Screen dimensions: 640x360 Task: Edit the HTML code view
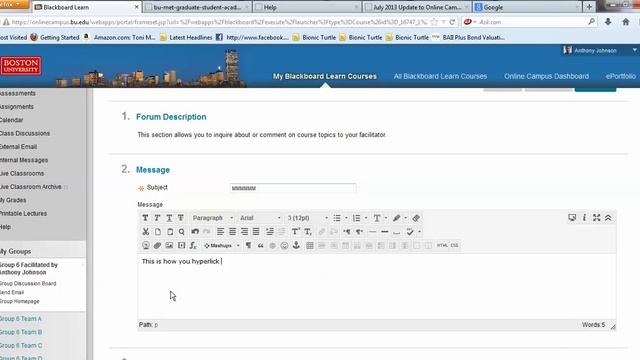click(442, 245)
